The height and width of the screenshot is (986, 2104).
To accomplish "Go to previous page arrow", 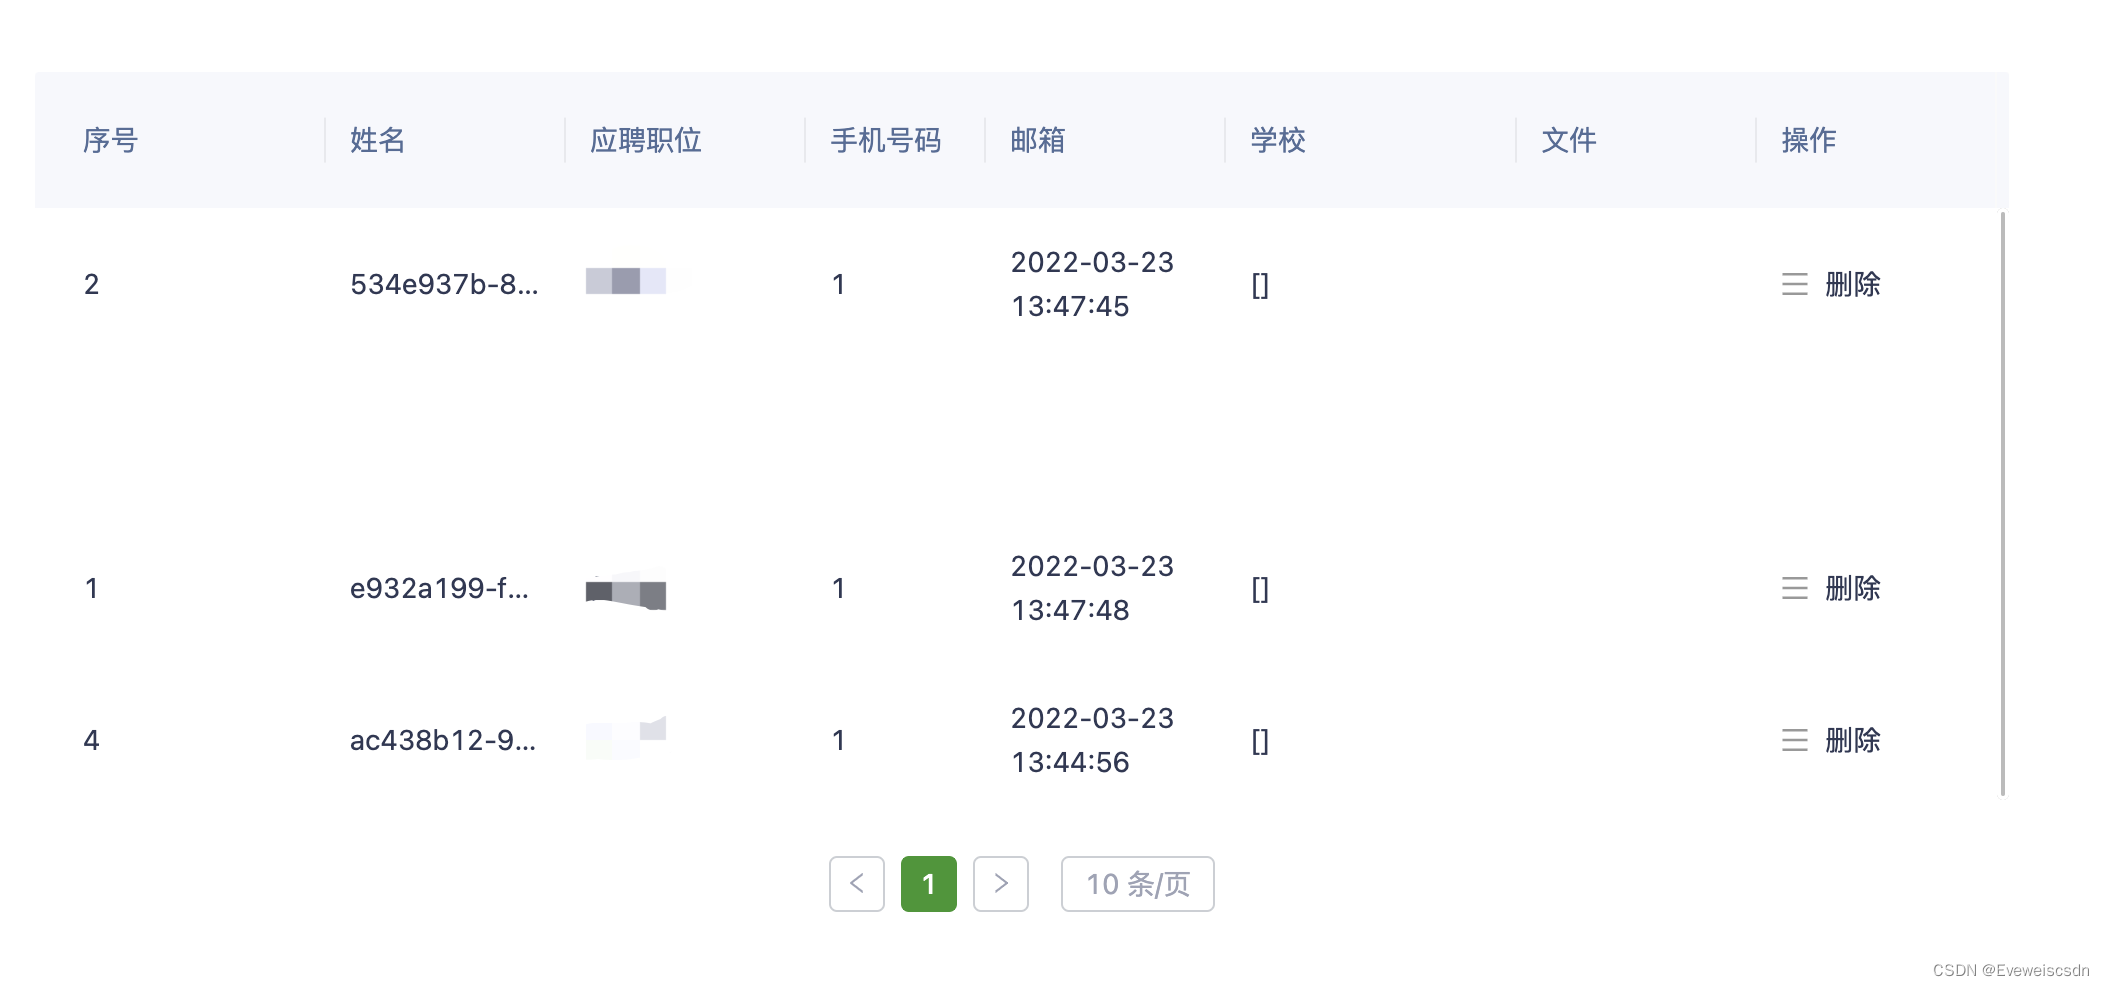I will (856, 883).
